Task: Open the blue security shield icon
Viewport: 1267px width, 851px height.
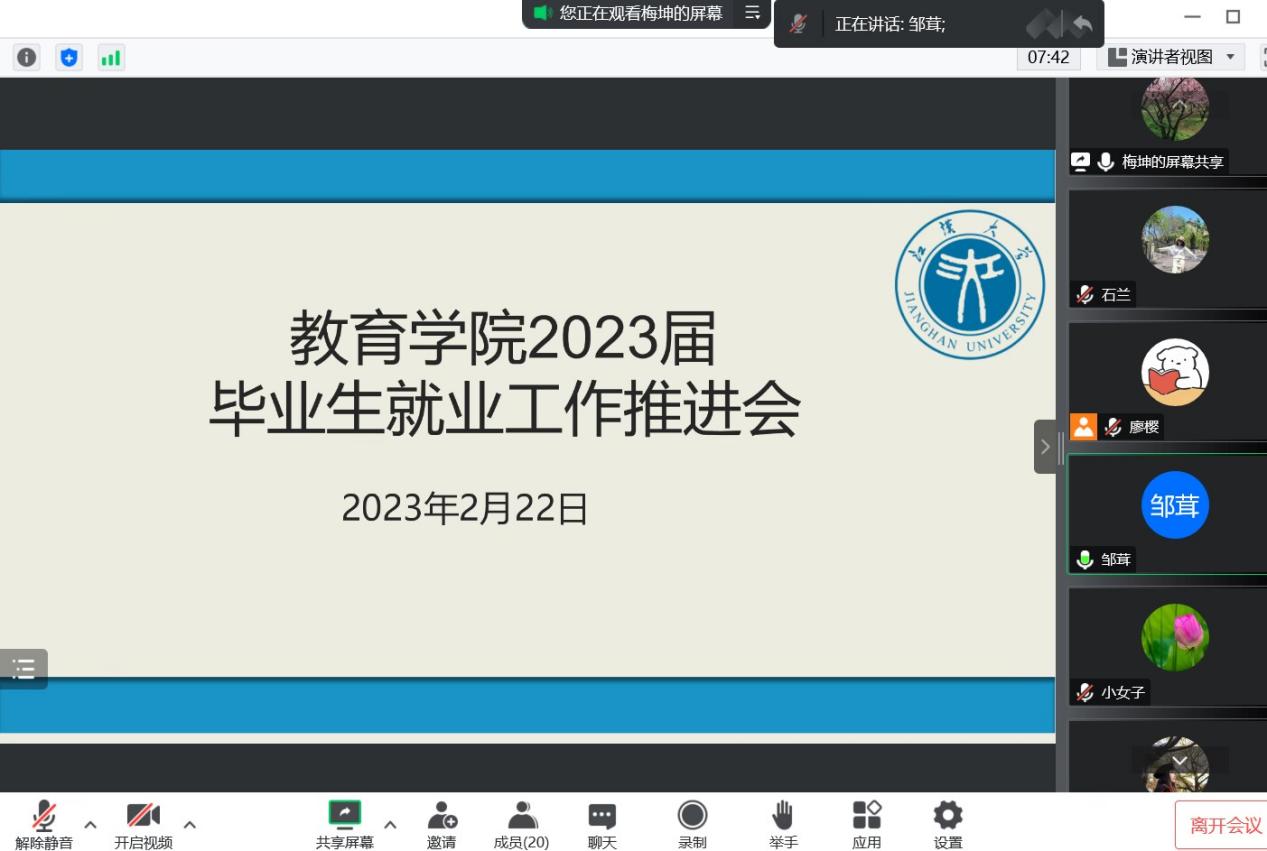Action: 68,58
